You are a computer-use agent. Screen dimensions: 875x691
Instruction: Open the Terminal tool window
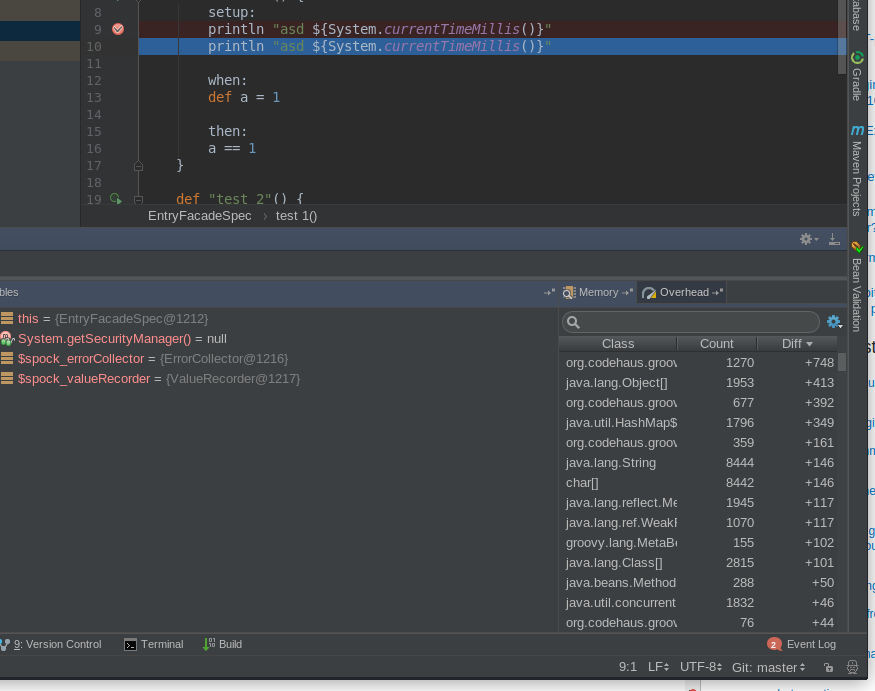153,645
